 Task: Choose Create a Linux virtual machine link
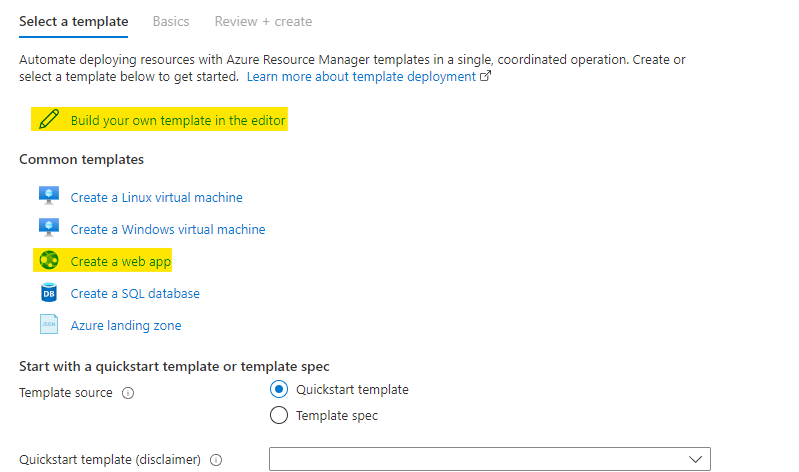156,198
